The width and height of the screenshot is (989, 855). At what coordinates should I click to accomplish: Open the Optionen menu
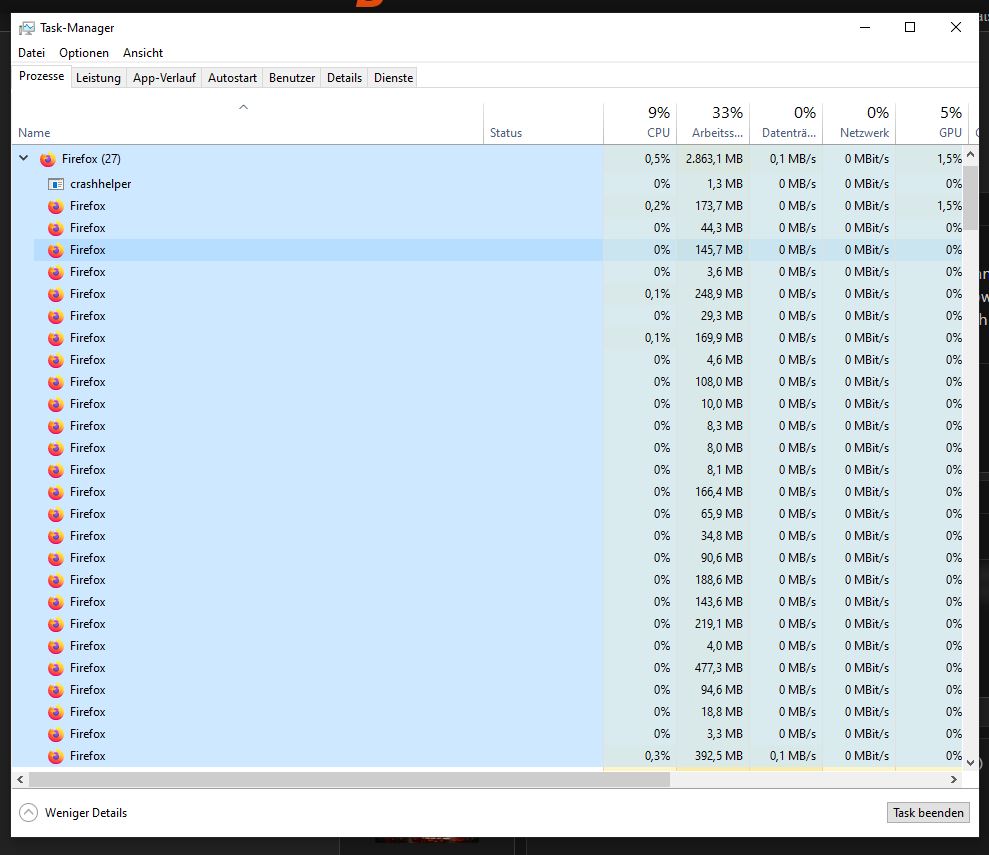[84, 53]
